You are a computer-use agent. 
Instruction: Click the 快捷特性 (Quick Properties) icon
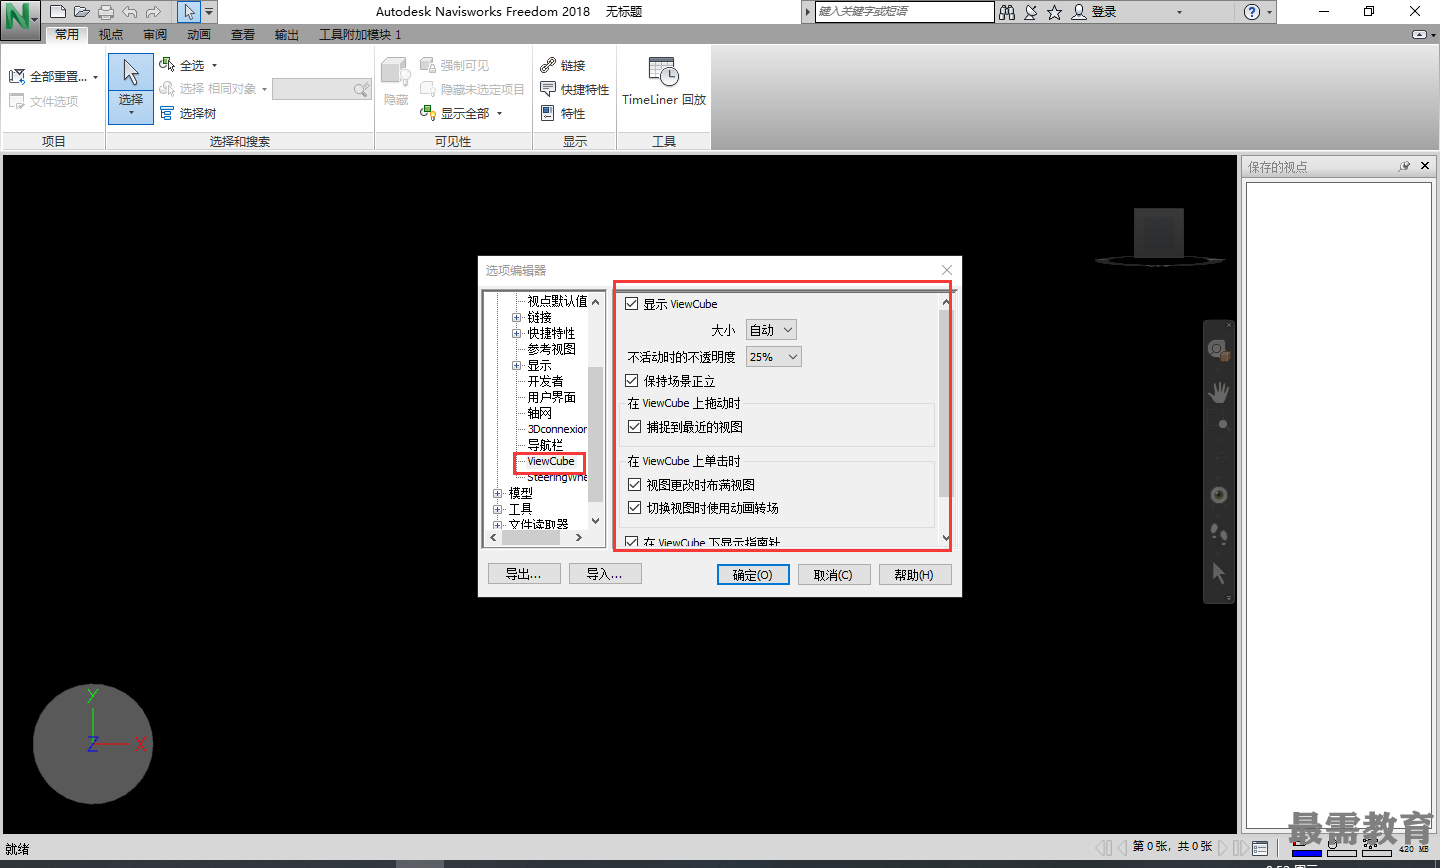548,89
